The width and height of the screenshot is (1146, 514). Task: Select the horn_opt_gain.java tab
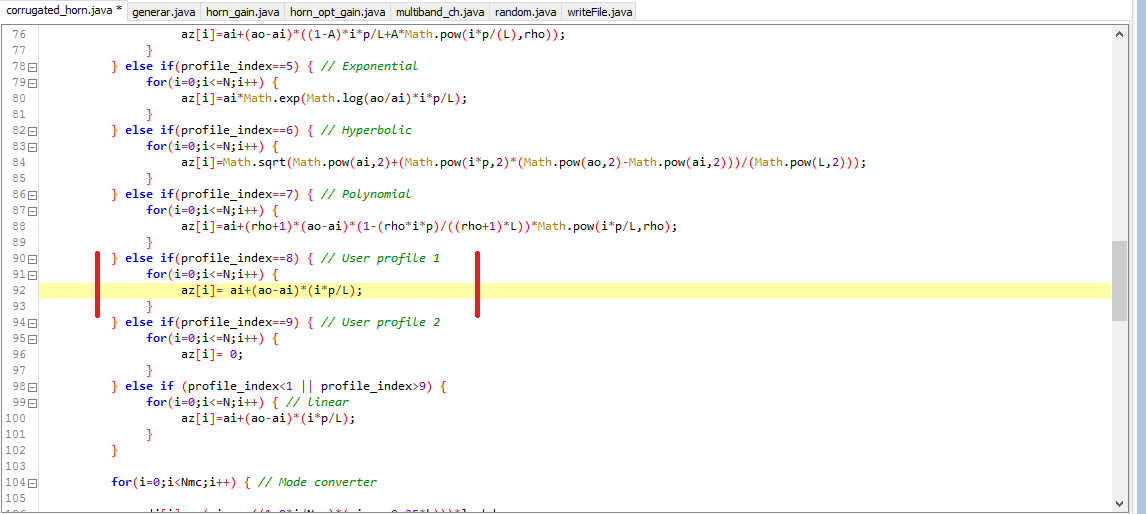[337, 12]
